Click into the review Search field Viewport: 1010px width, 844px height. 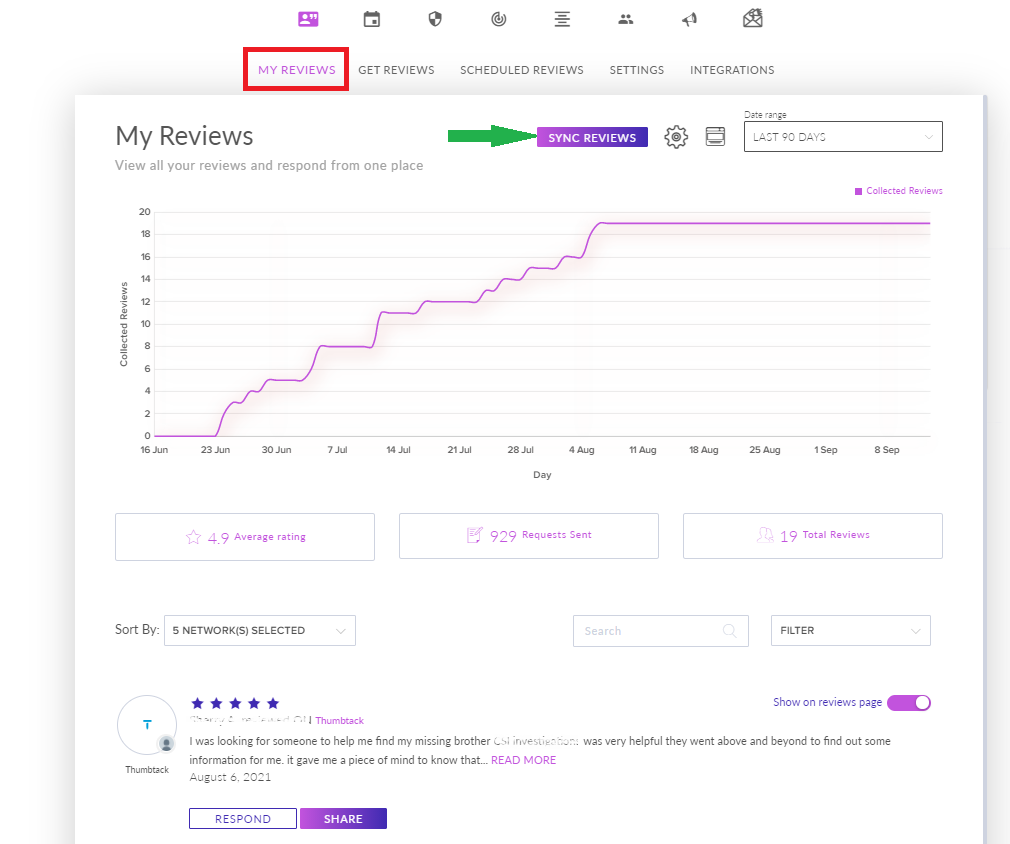[650, 631]
